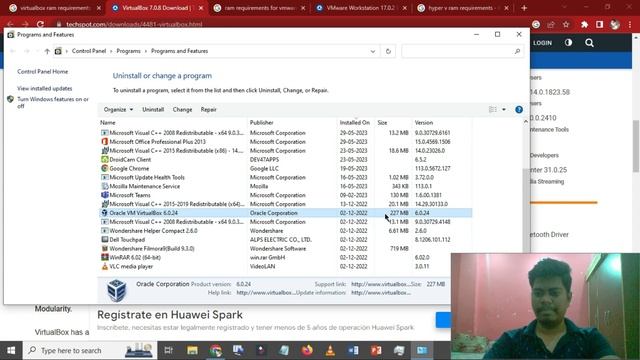The image size is (640, 360).
Task: Sort the list by Version column
Action: pyautogui.click(x=424, y=122)
